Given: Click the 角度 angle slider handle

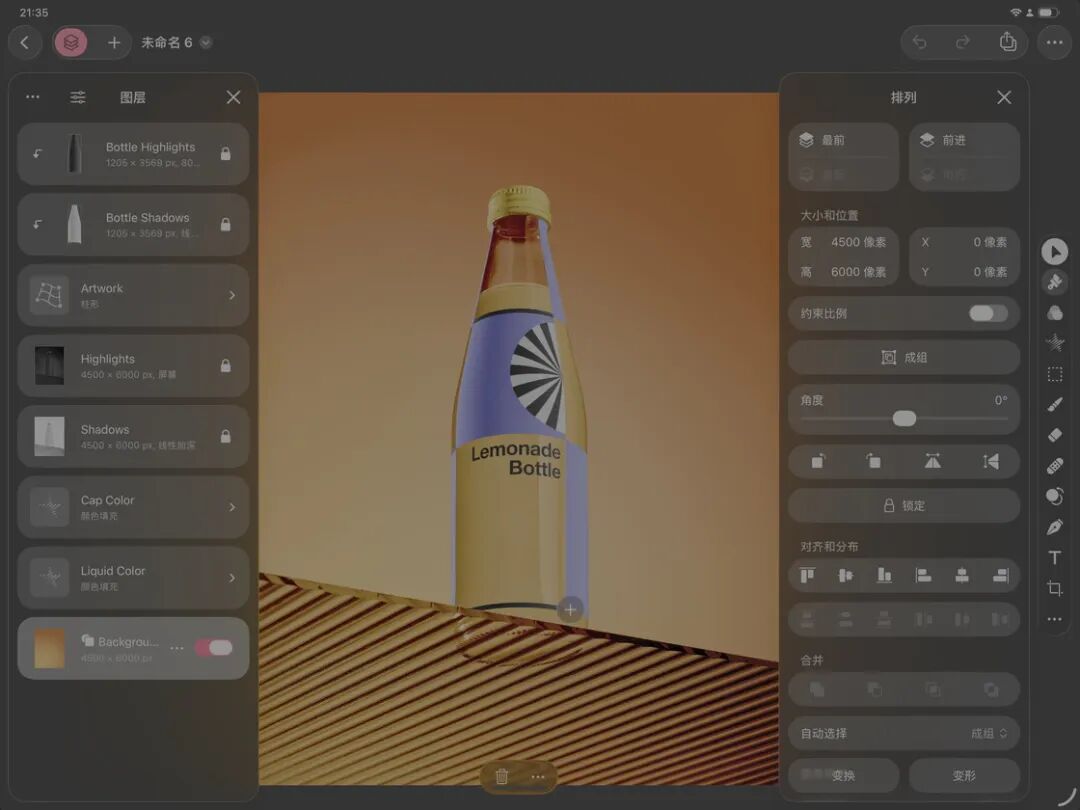Looking at the screenshot, I should (904, 418).
